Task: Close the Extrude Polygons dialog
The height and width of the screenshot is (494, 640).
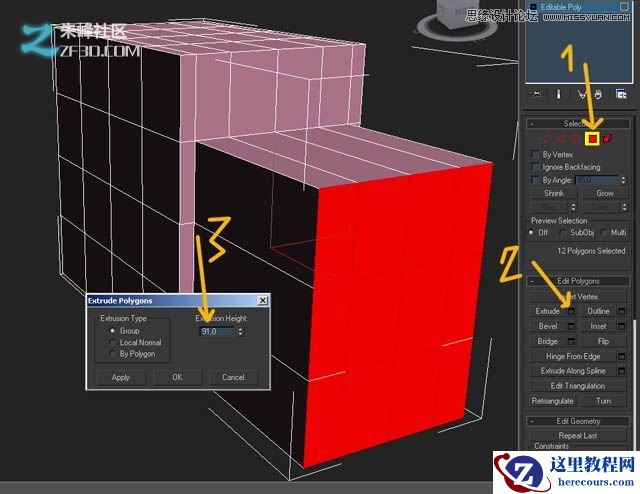Action: pyautogui.click(x=263, y=301)
